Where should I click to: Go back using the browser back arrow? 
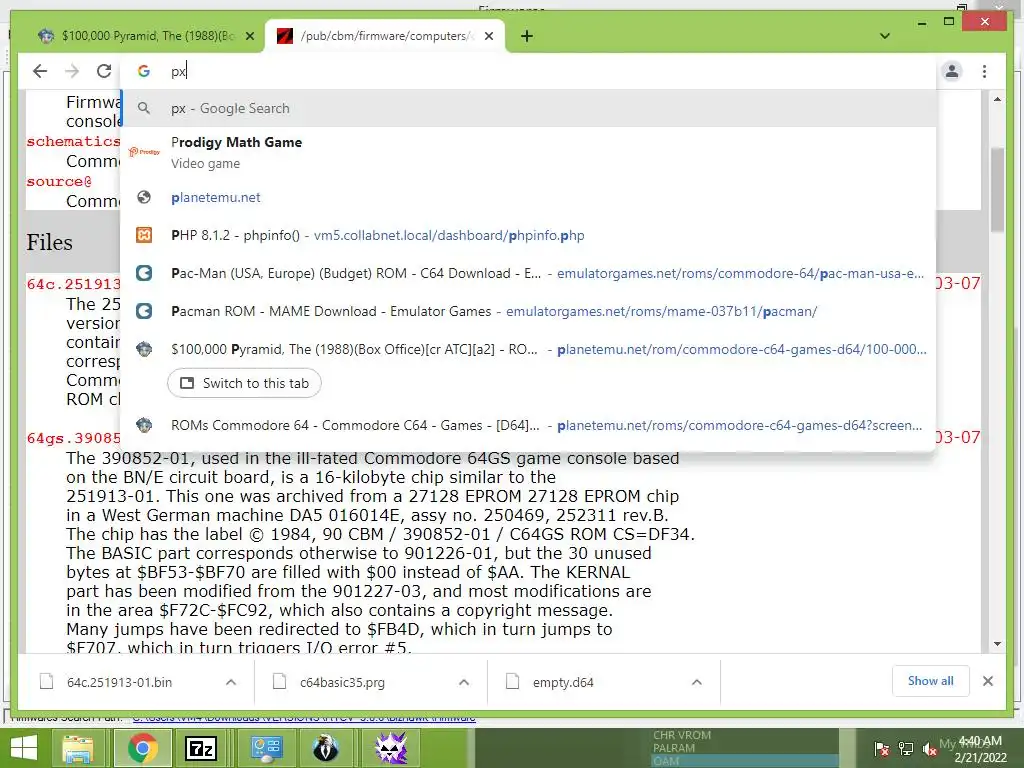click(40, 71)
